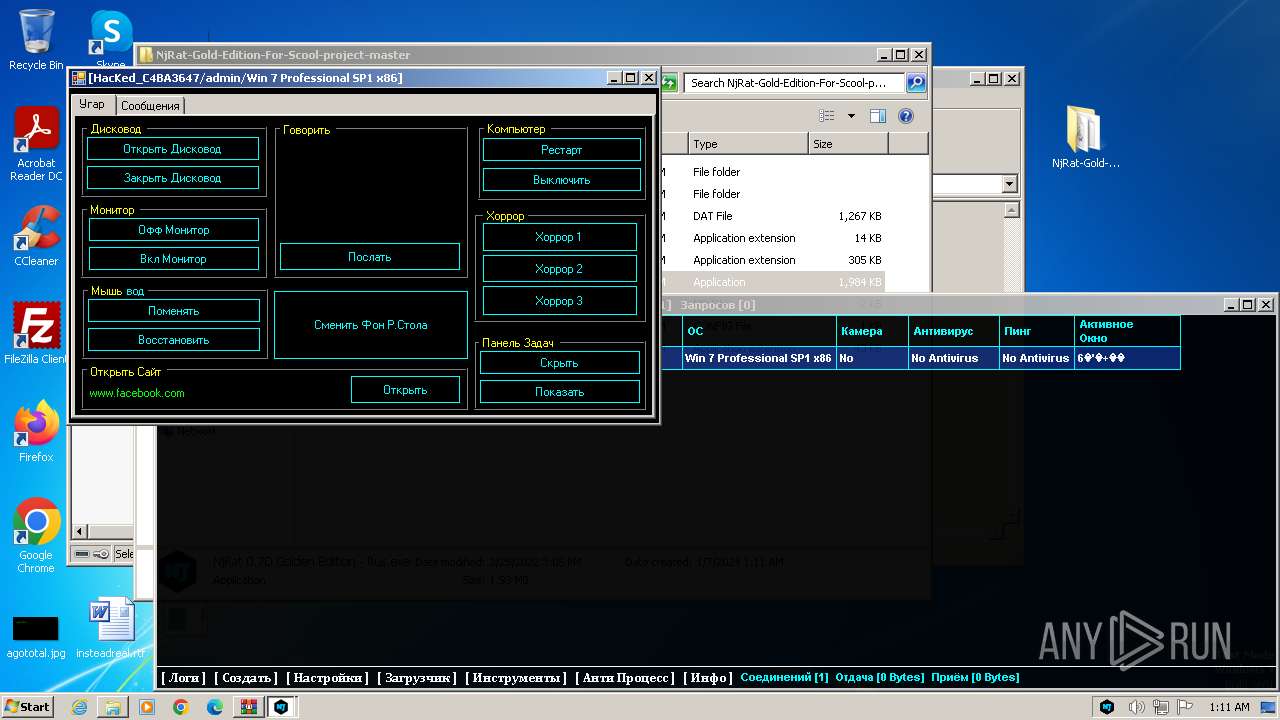Click Открыть site button
Screen dimensions: 1280x720
click(405, 390)
